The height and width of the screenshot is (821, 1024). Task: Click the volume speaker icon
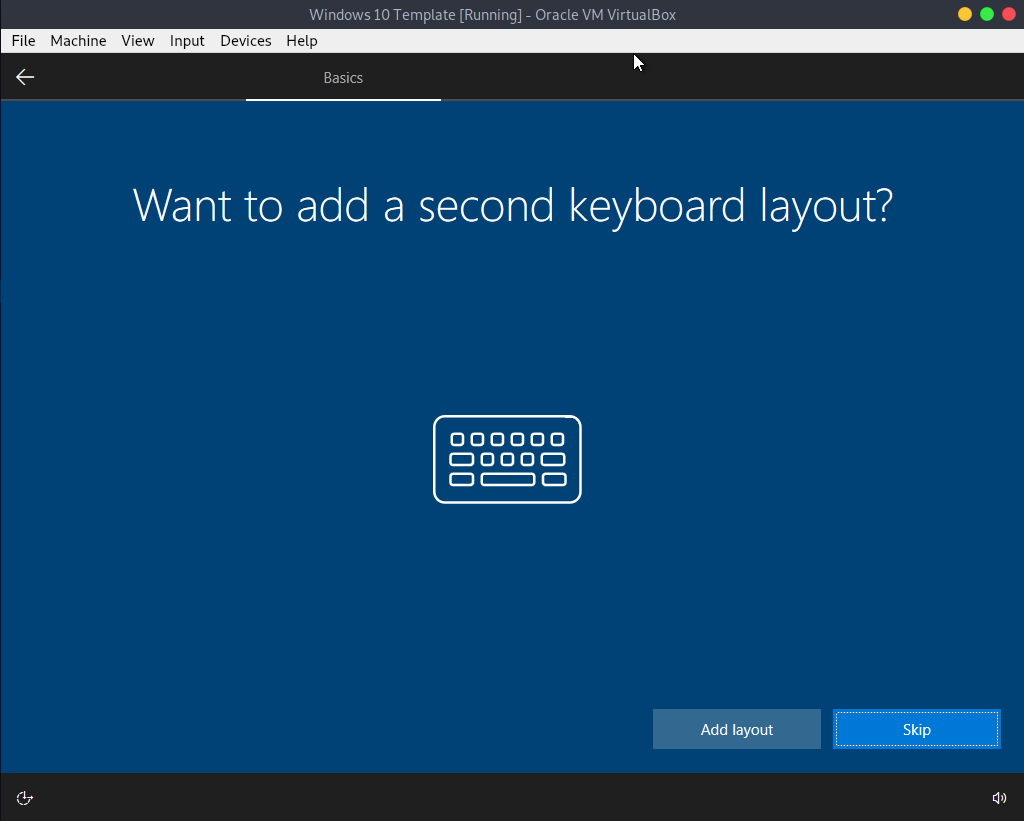[x=999, y=797]
